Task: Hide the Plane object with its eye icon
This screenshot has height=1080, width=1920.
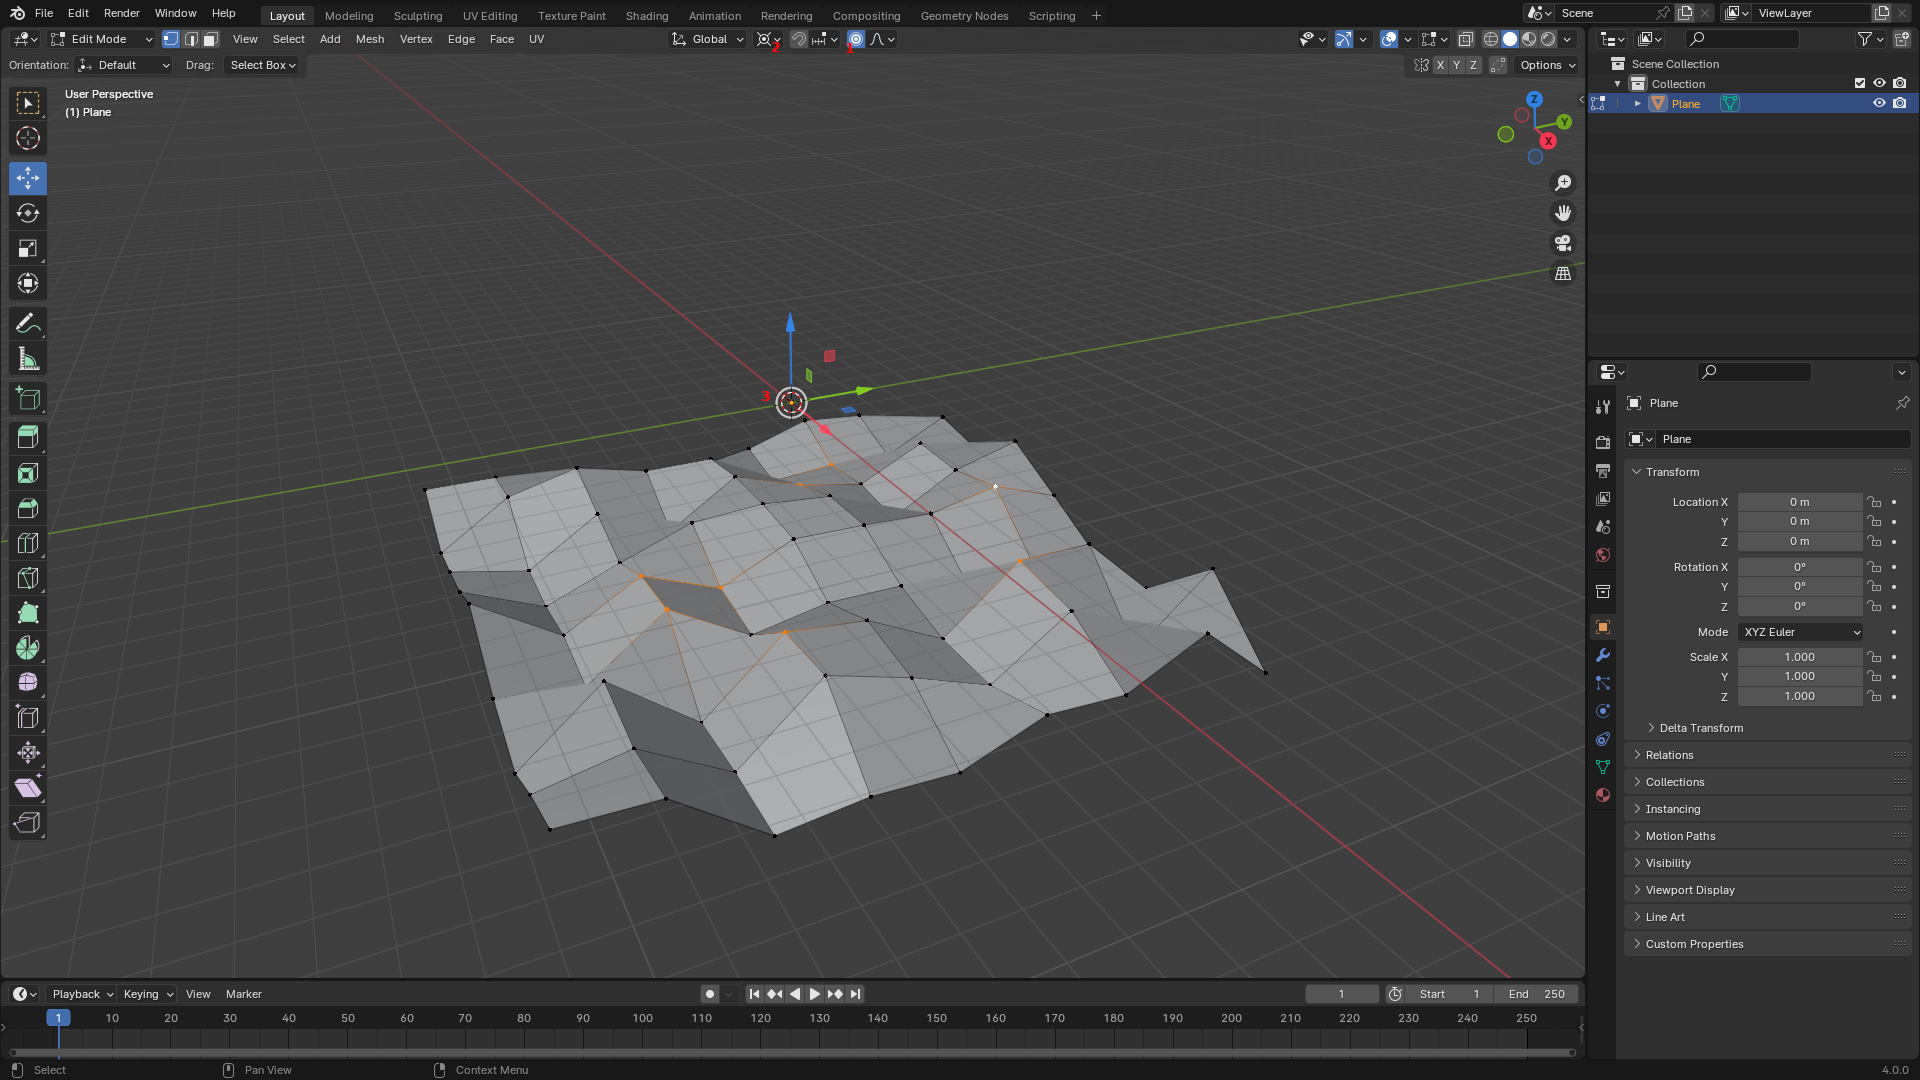Action: pos(1879,103)
